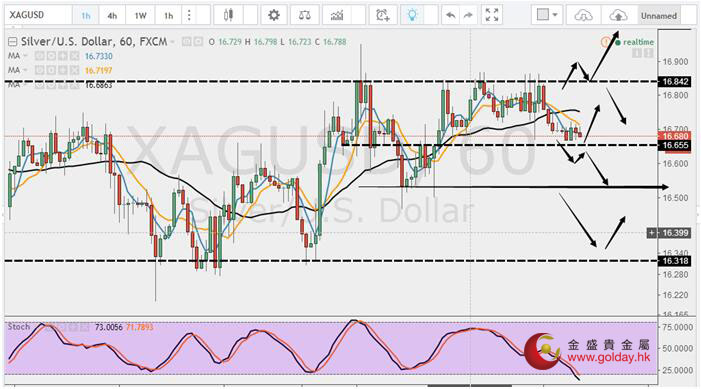The height and width of the screenshot is (389, 701).
Task: Select the 4h timeframe tab
Action: pyautogui.click(x=112, y=16)
